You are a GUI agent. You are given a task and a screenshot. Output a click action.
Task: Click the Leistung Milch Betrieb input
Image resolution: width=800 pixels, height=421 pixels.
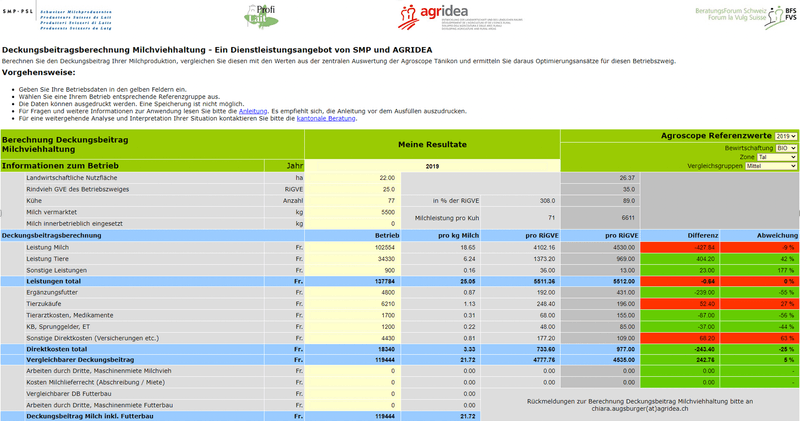point(353,247)
